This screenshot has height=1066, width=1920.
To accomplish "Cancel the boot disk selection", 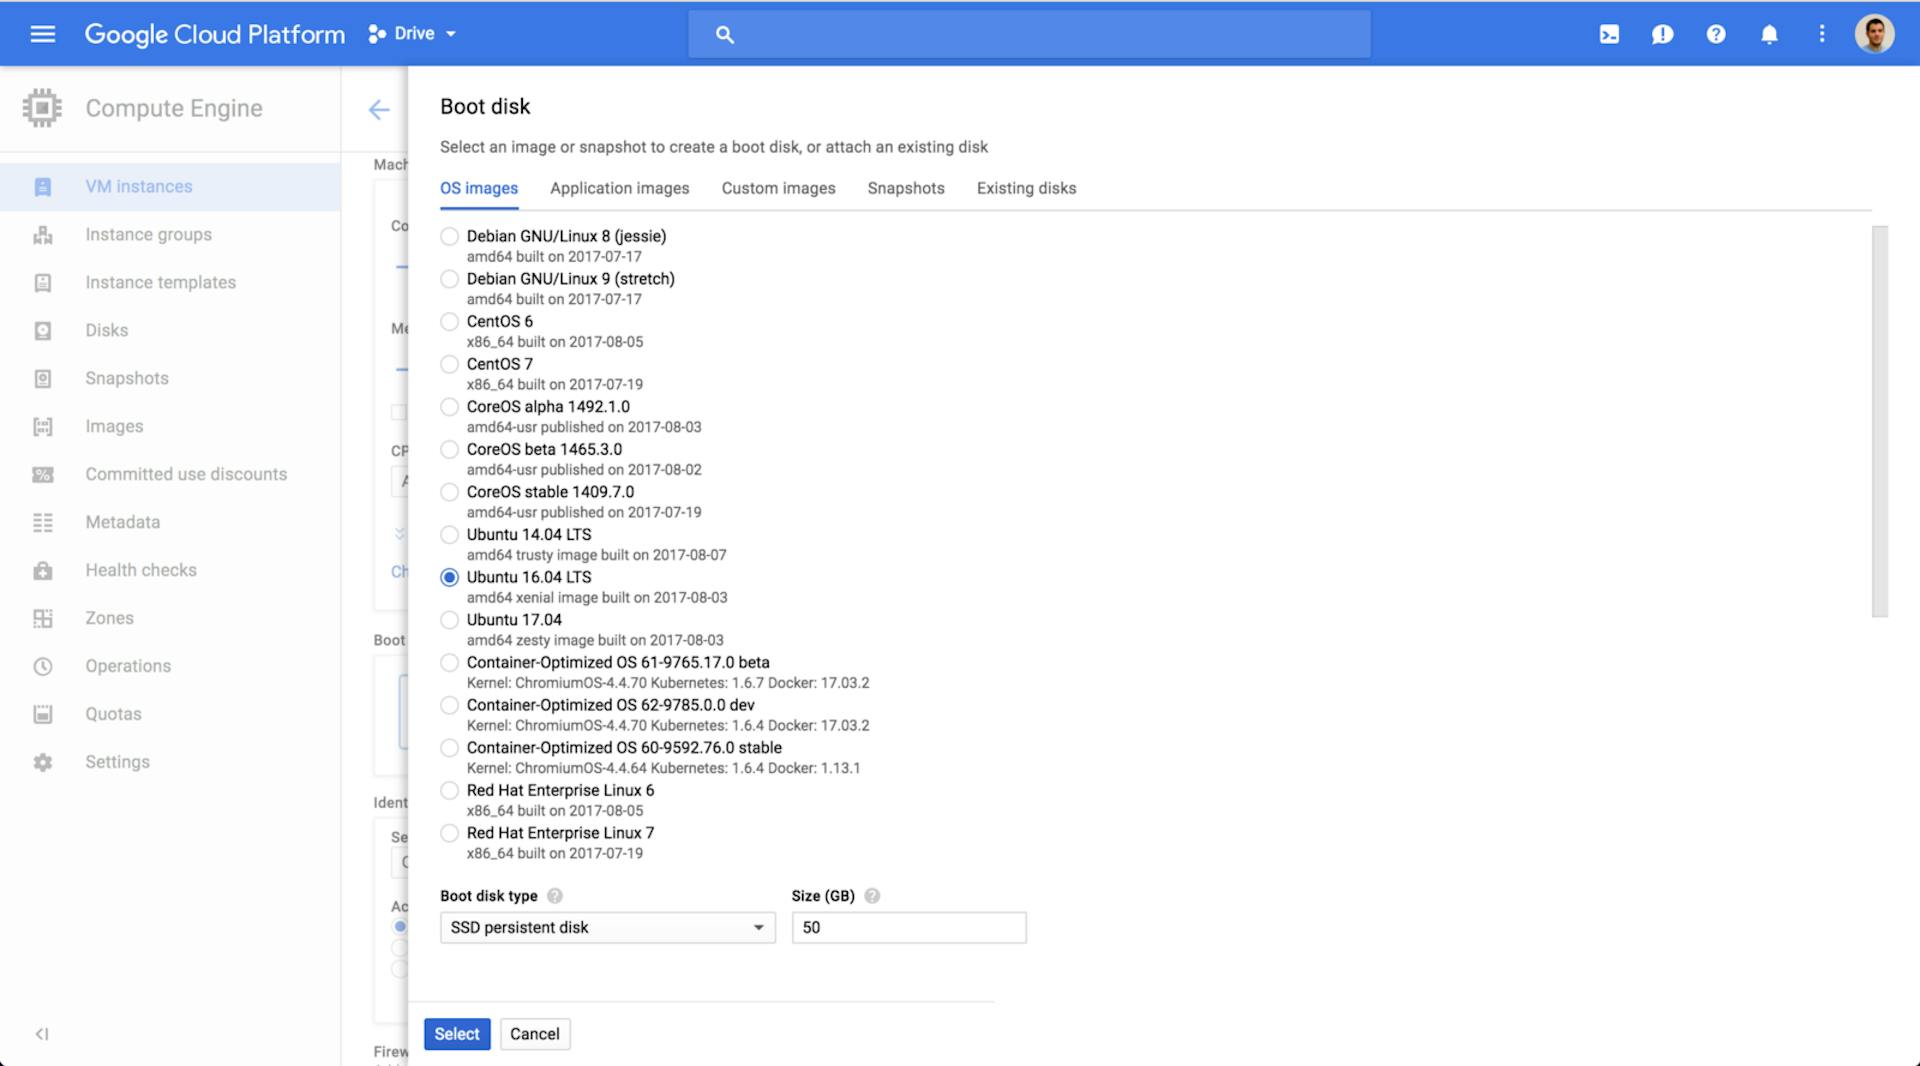I will tap(535, 1034).
